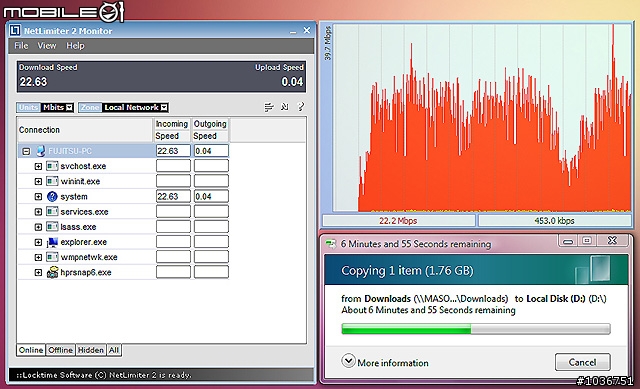This screenshot has width=640, height=389.
Task: Click the pin toolbar icon next to sort
Action: tap(284, 107)
